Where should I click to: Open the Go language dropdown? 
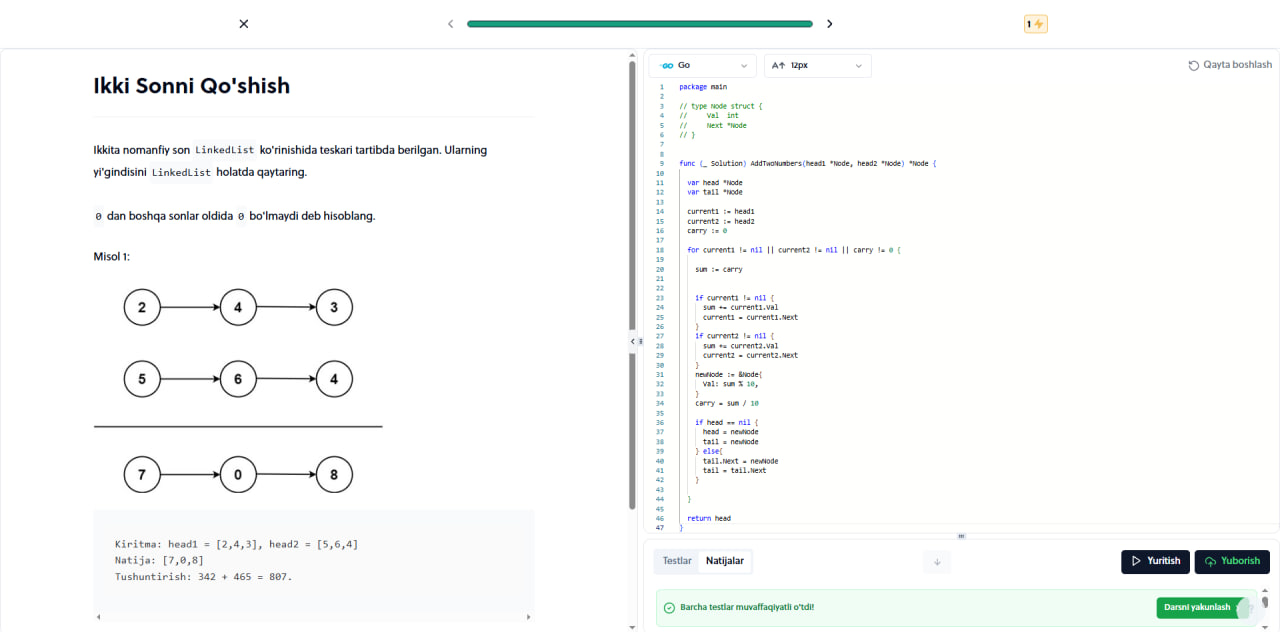(x=703, y=65)
